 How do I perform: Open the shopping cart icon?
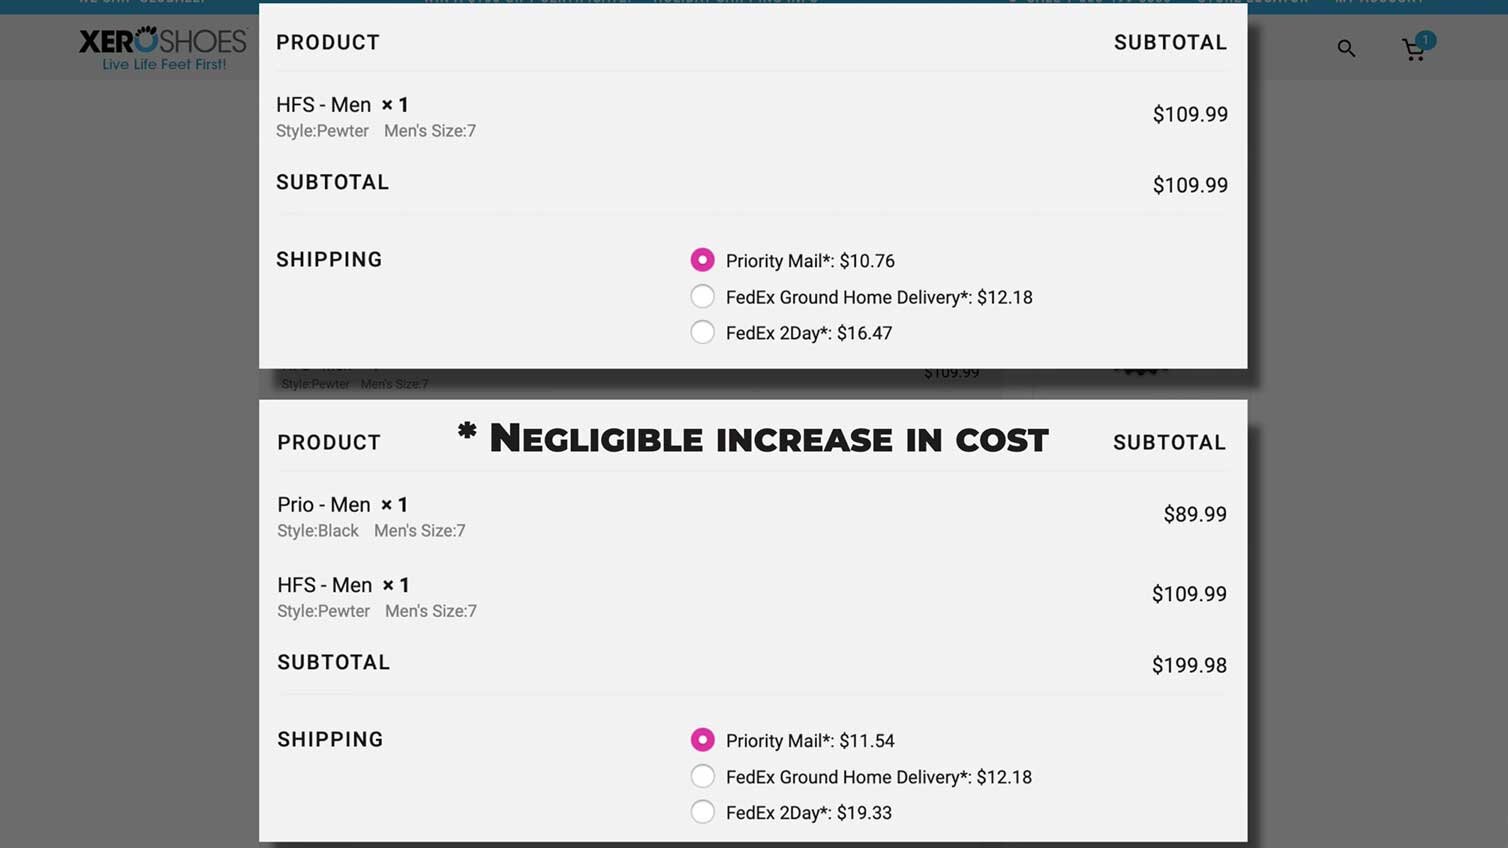click(x=1413, y=50)
